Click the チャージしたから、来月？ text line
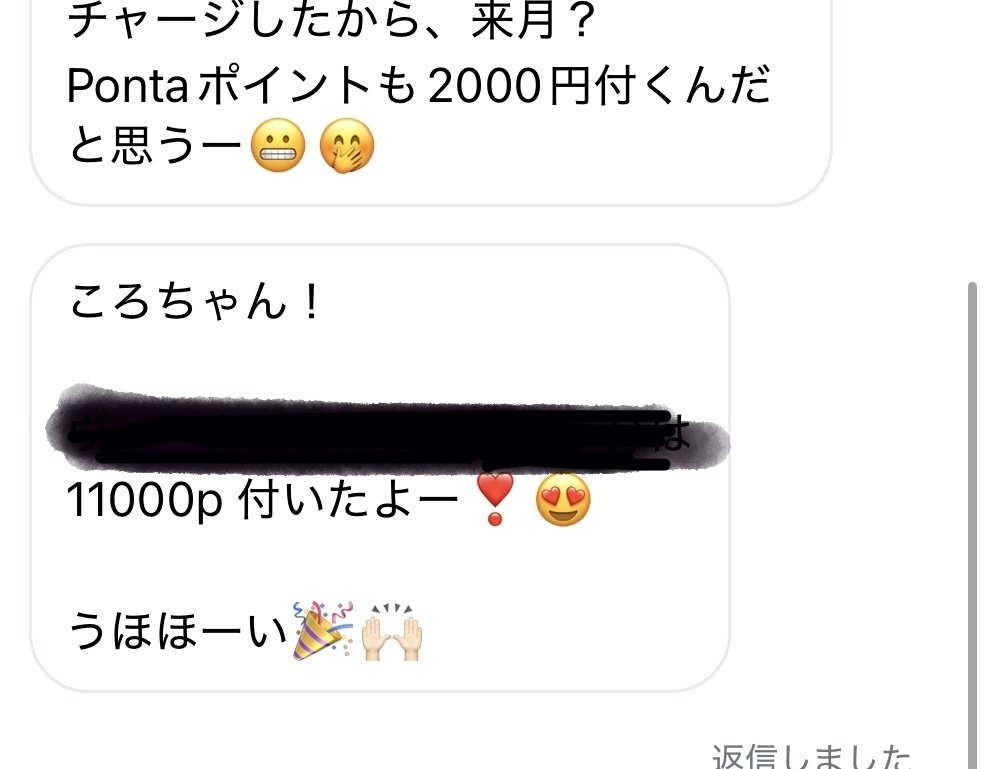986x769 pixels. point(331,21)
